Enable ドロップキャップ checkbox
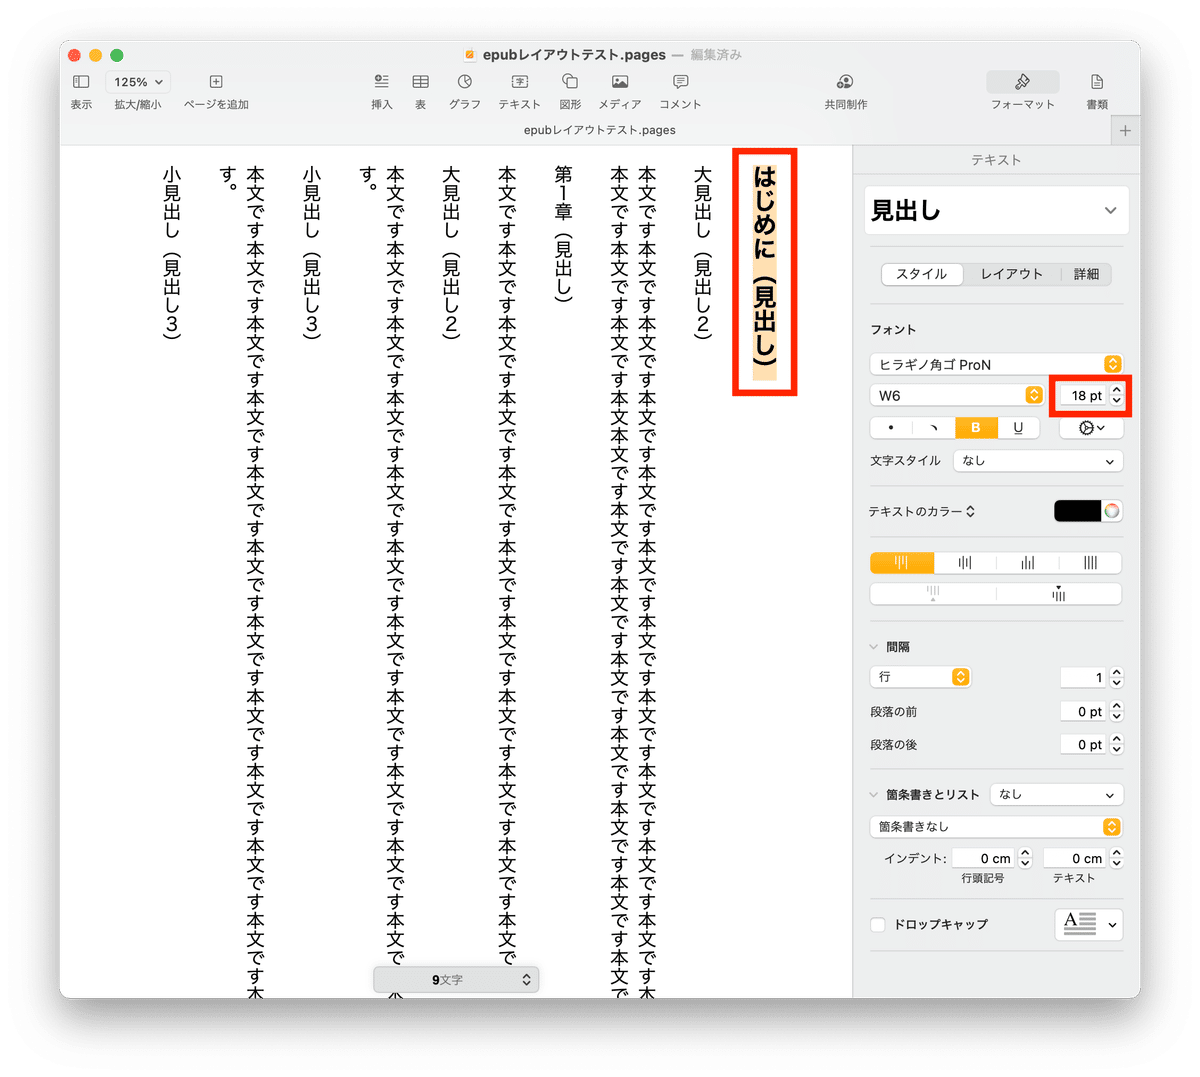The width and height of the screenshot is (1200, 1077). (878, 925)
